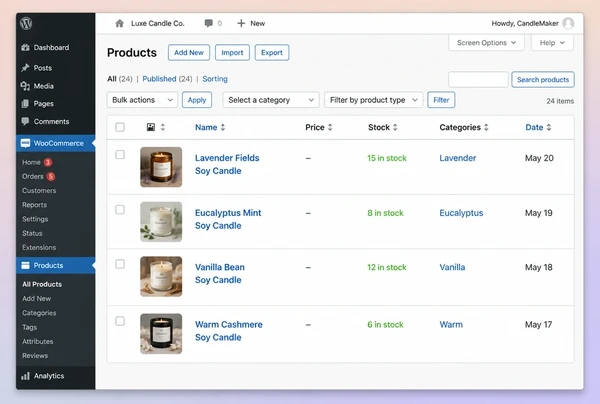This screenshot has width=600, height=404.
Task: Click the plus icon next to New
Action: pyautogui.click(x=241, y=23)
